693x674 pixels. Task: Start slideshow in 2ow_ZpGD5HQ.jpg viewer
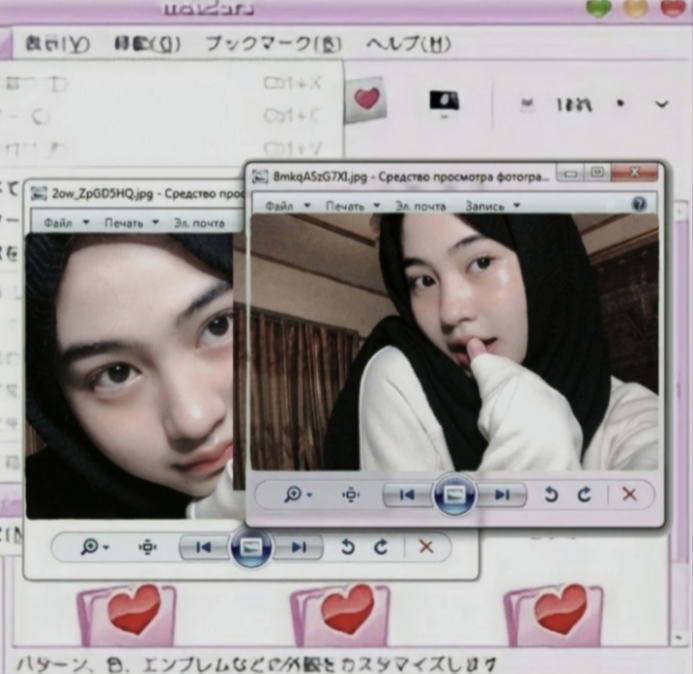pos(250,547)
